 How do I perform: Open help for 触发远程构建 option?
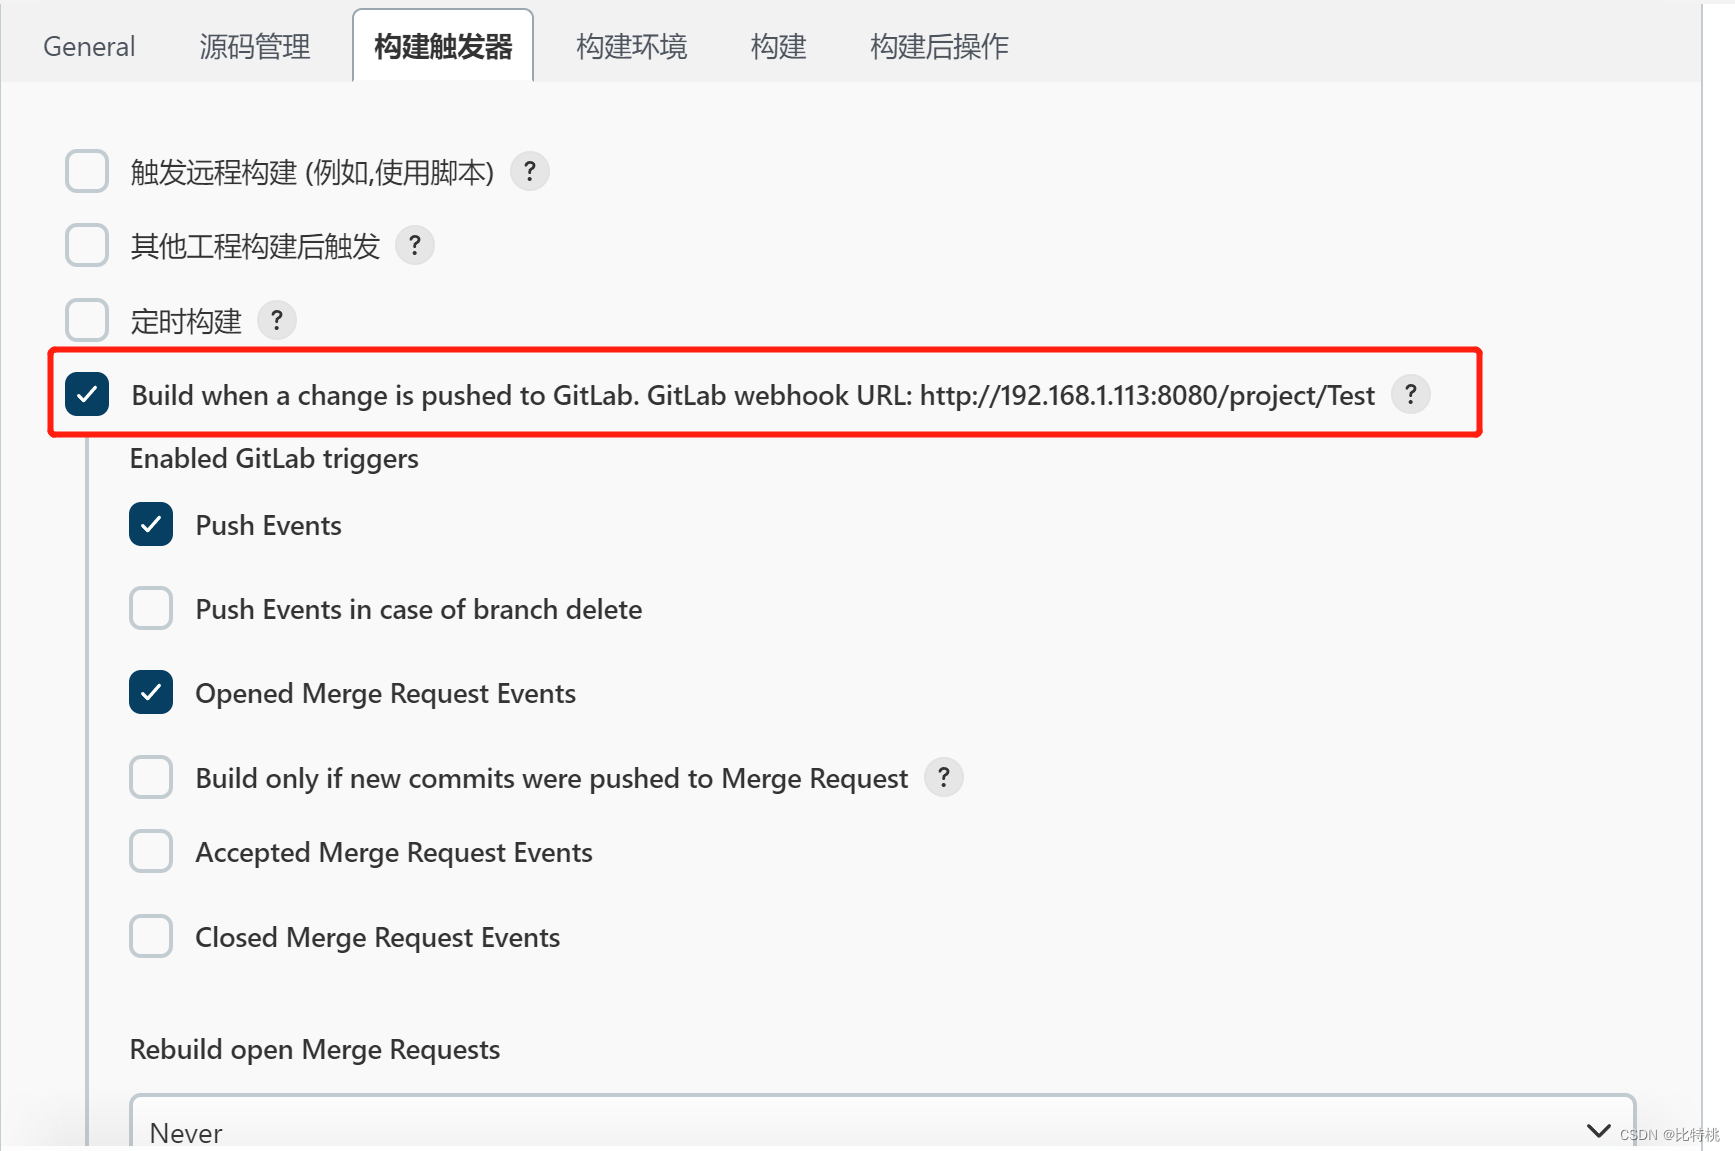(x=529, y=171)
